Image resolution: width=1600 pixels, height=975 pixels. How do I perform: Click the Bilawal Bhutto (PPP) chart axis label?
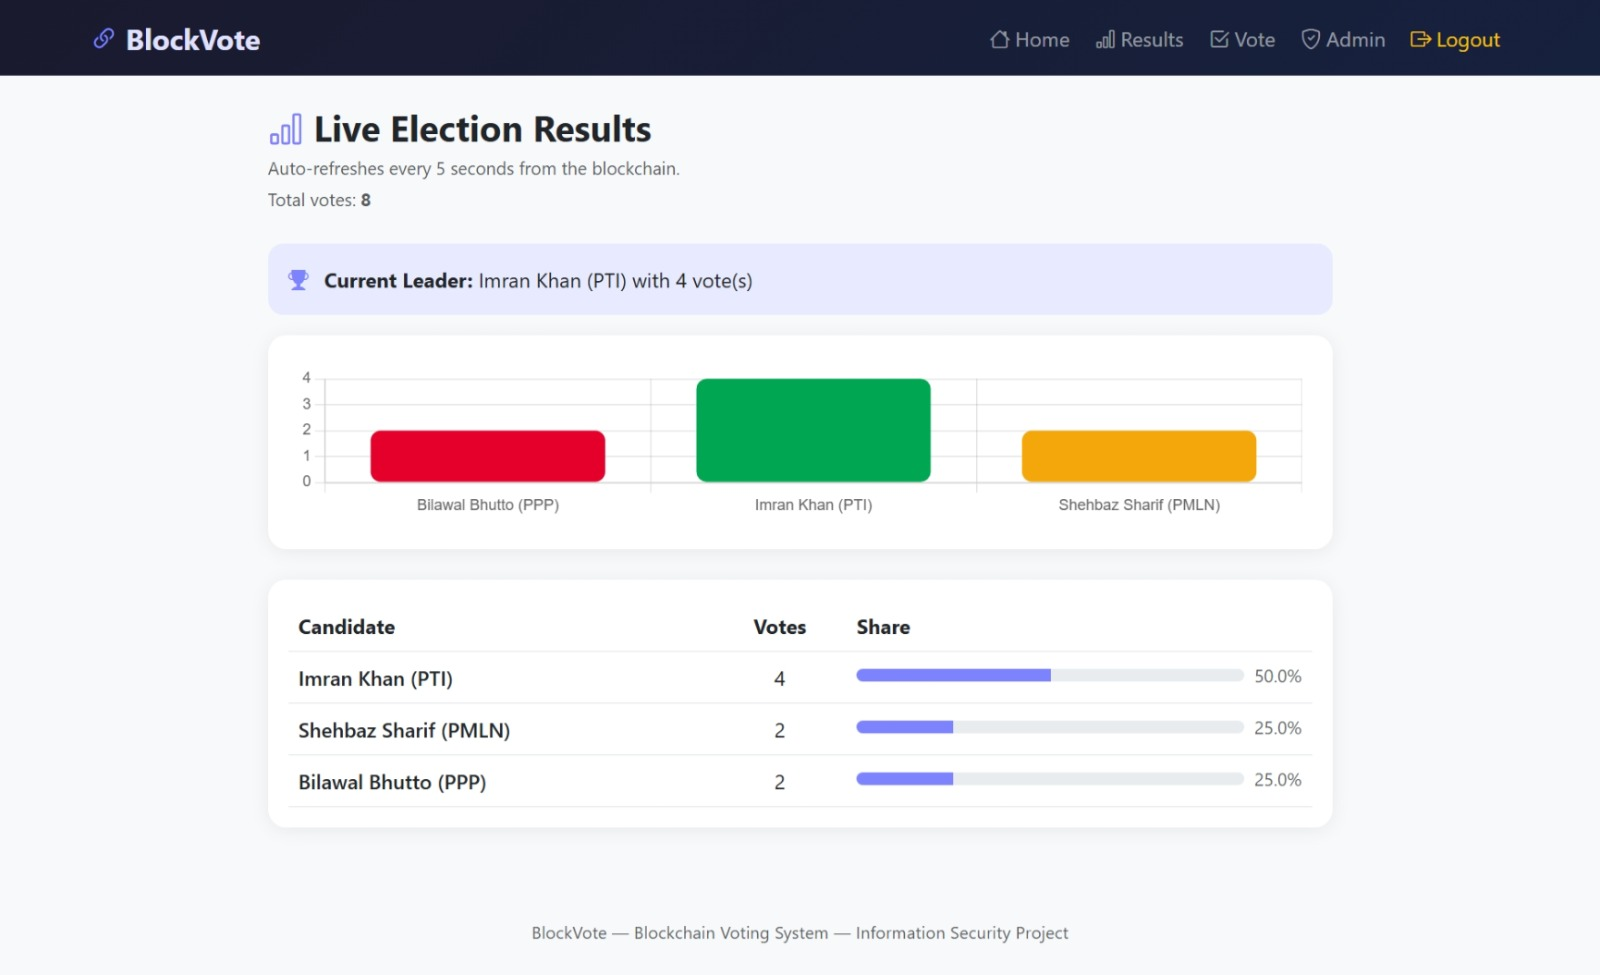click(x=488, y=505)
